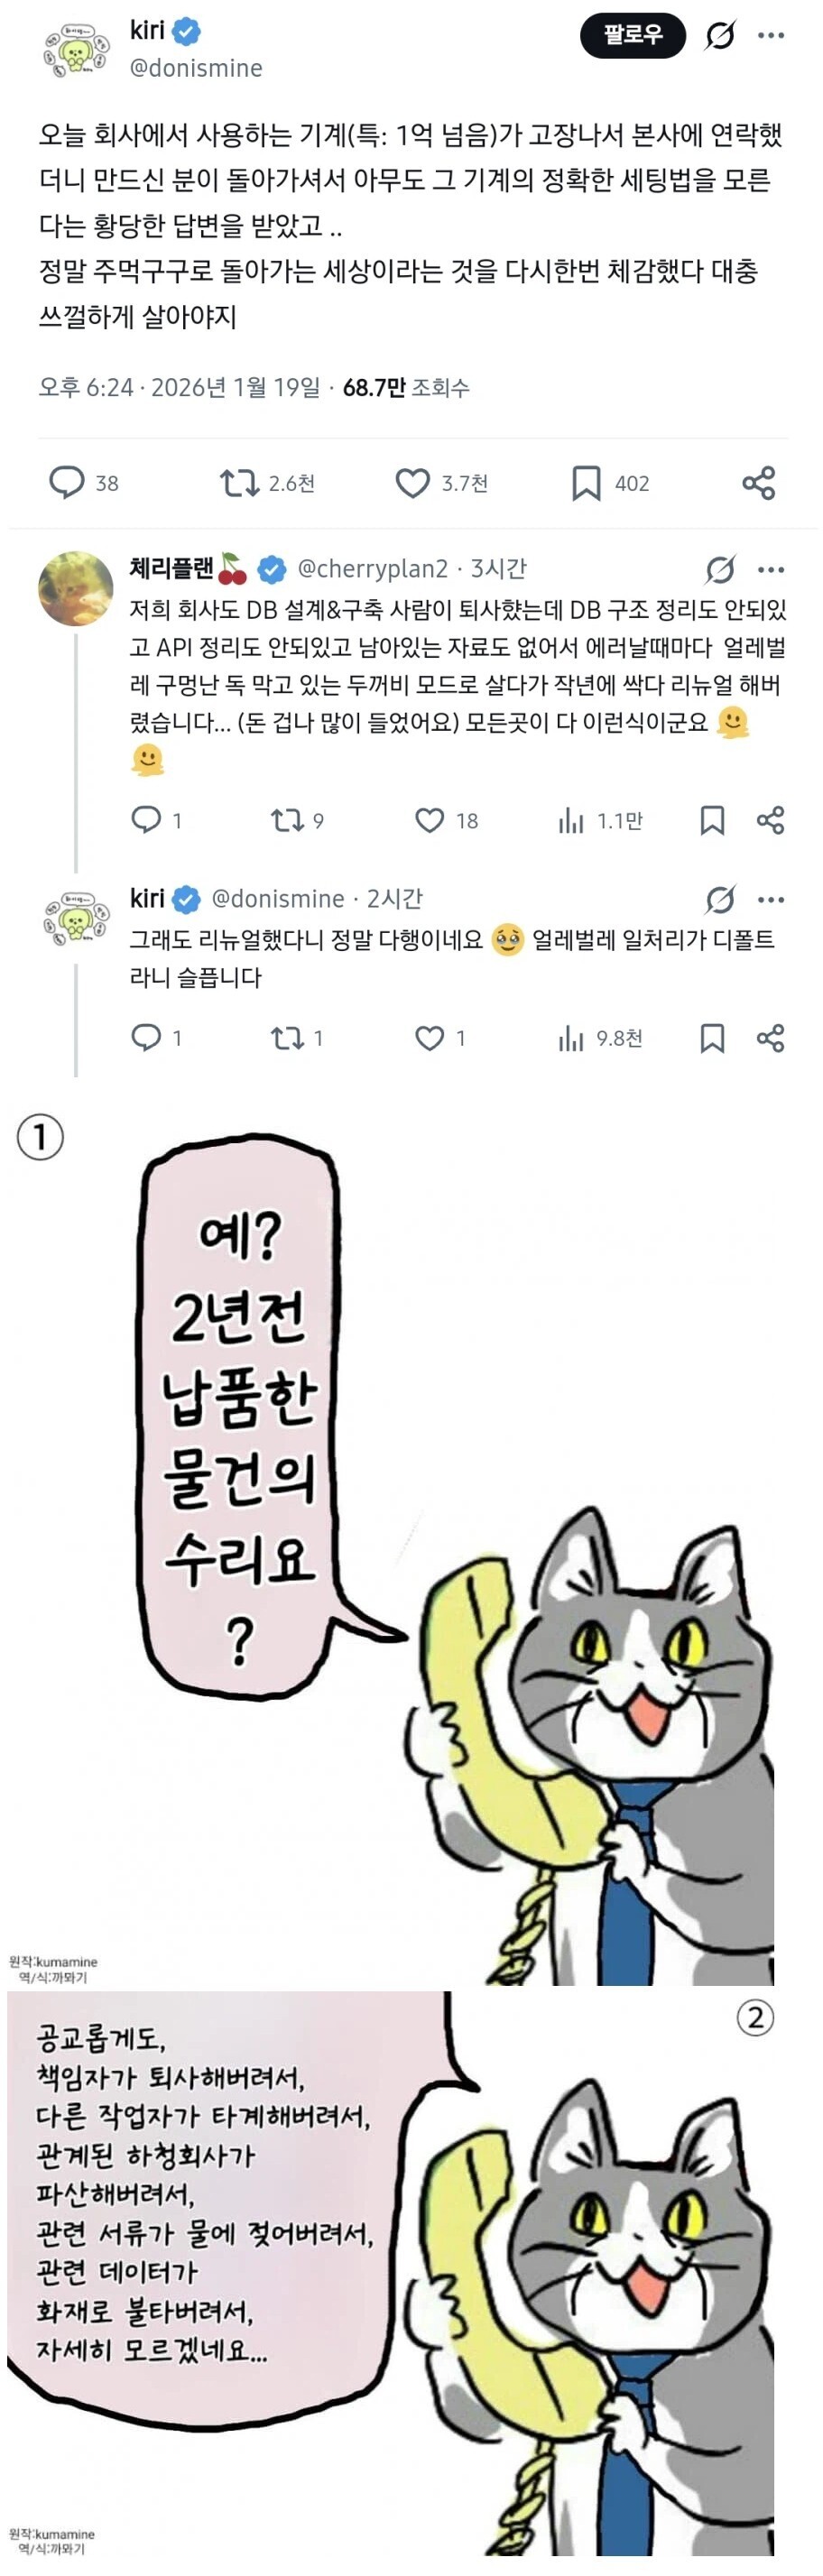Open Grok icon beside the 팔로우 button

click(720, 36)
